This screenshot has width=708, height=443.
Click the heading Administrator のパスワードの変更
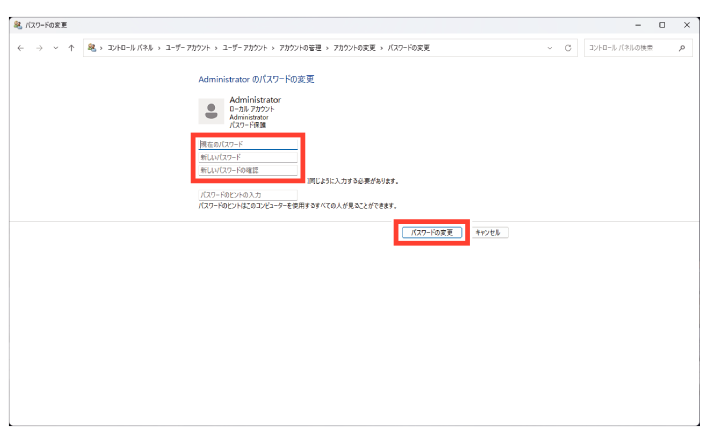pyautogui.click(x=256, y=79)
